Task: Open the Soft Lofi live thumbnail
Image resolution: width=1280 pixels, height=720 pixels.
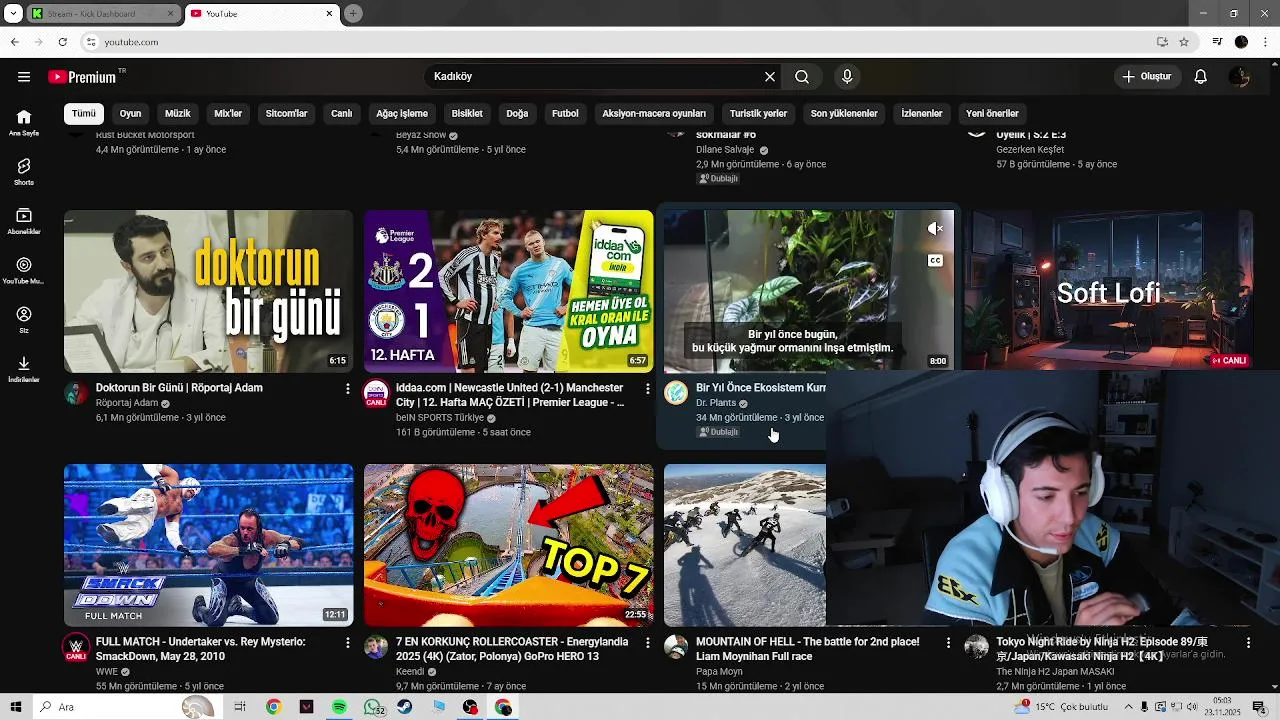Action: [x=1108, y=290]
